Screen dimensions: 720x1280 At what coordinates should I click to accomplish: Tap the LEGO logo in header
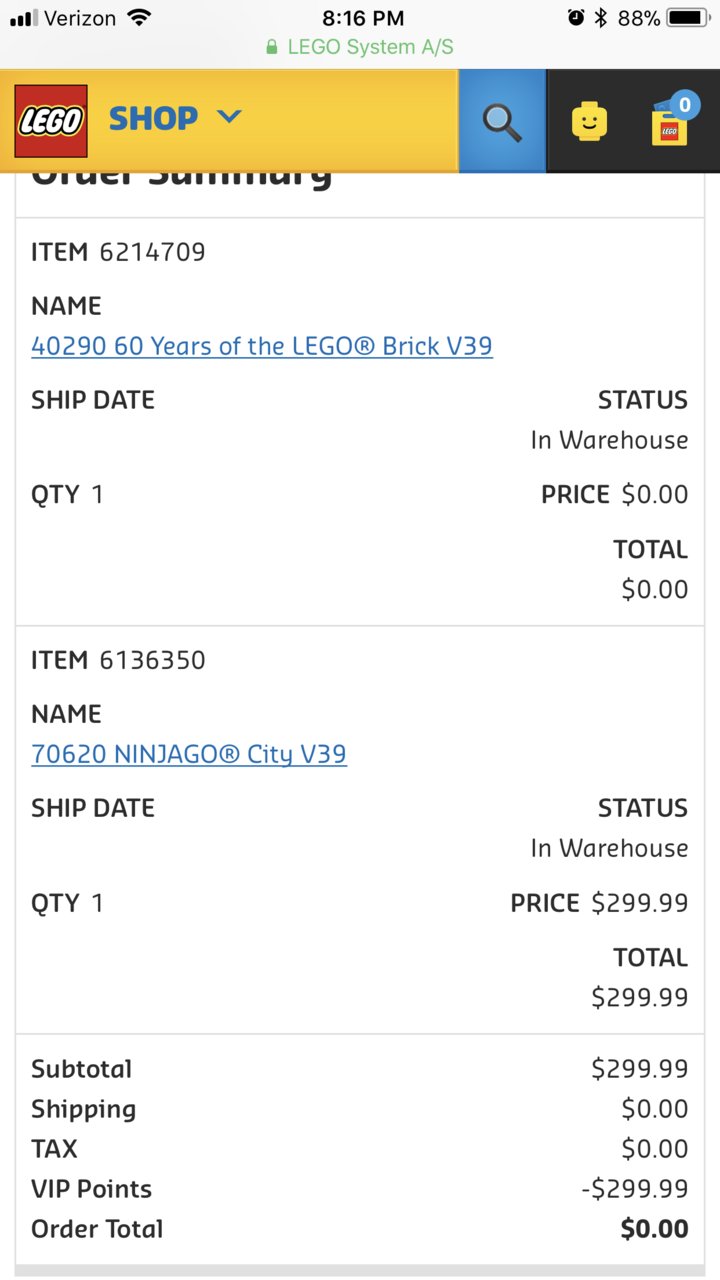click(51, 121)
